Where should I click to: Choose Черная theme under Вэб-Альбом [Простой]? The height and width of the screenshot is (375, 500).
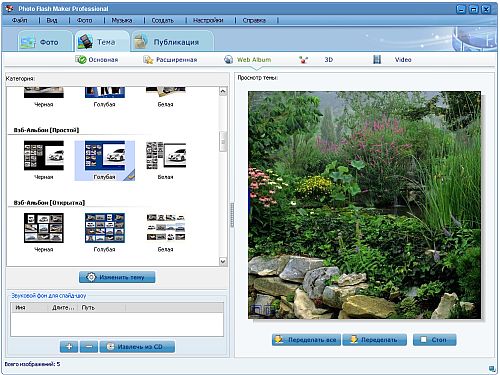[44, 160]
